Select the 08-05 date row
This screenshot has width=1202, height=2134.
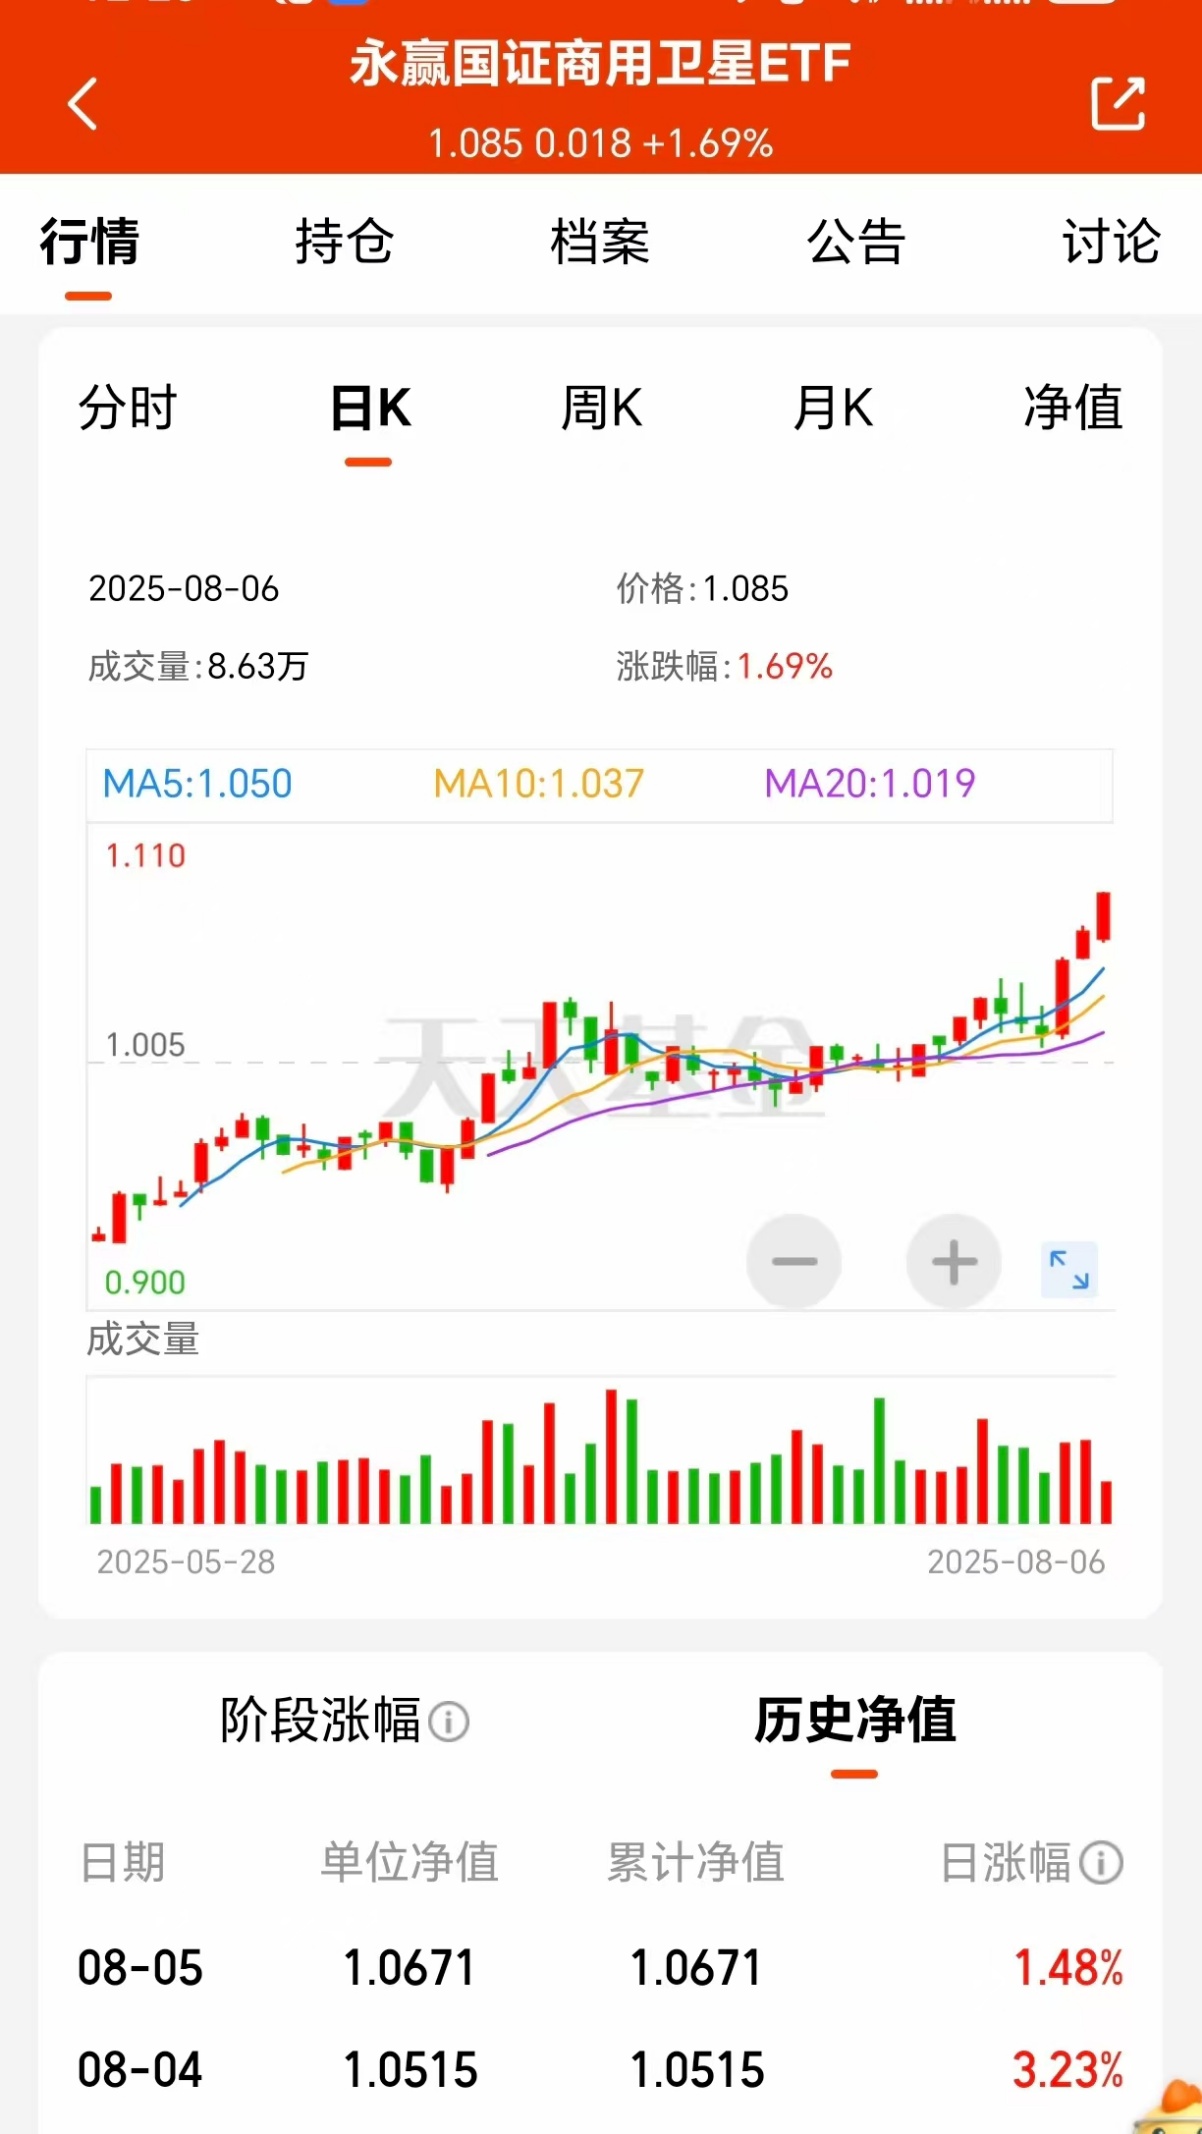tap(600, 1968)
